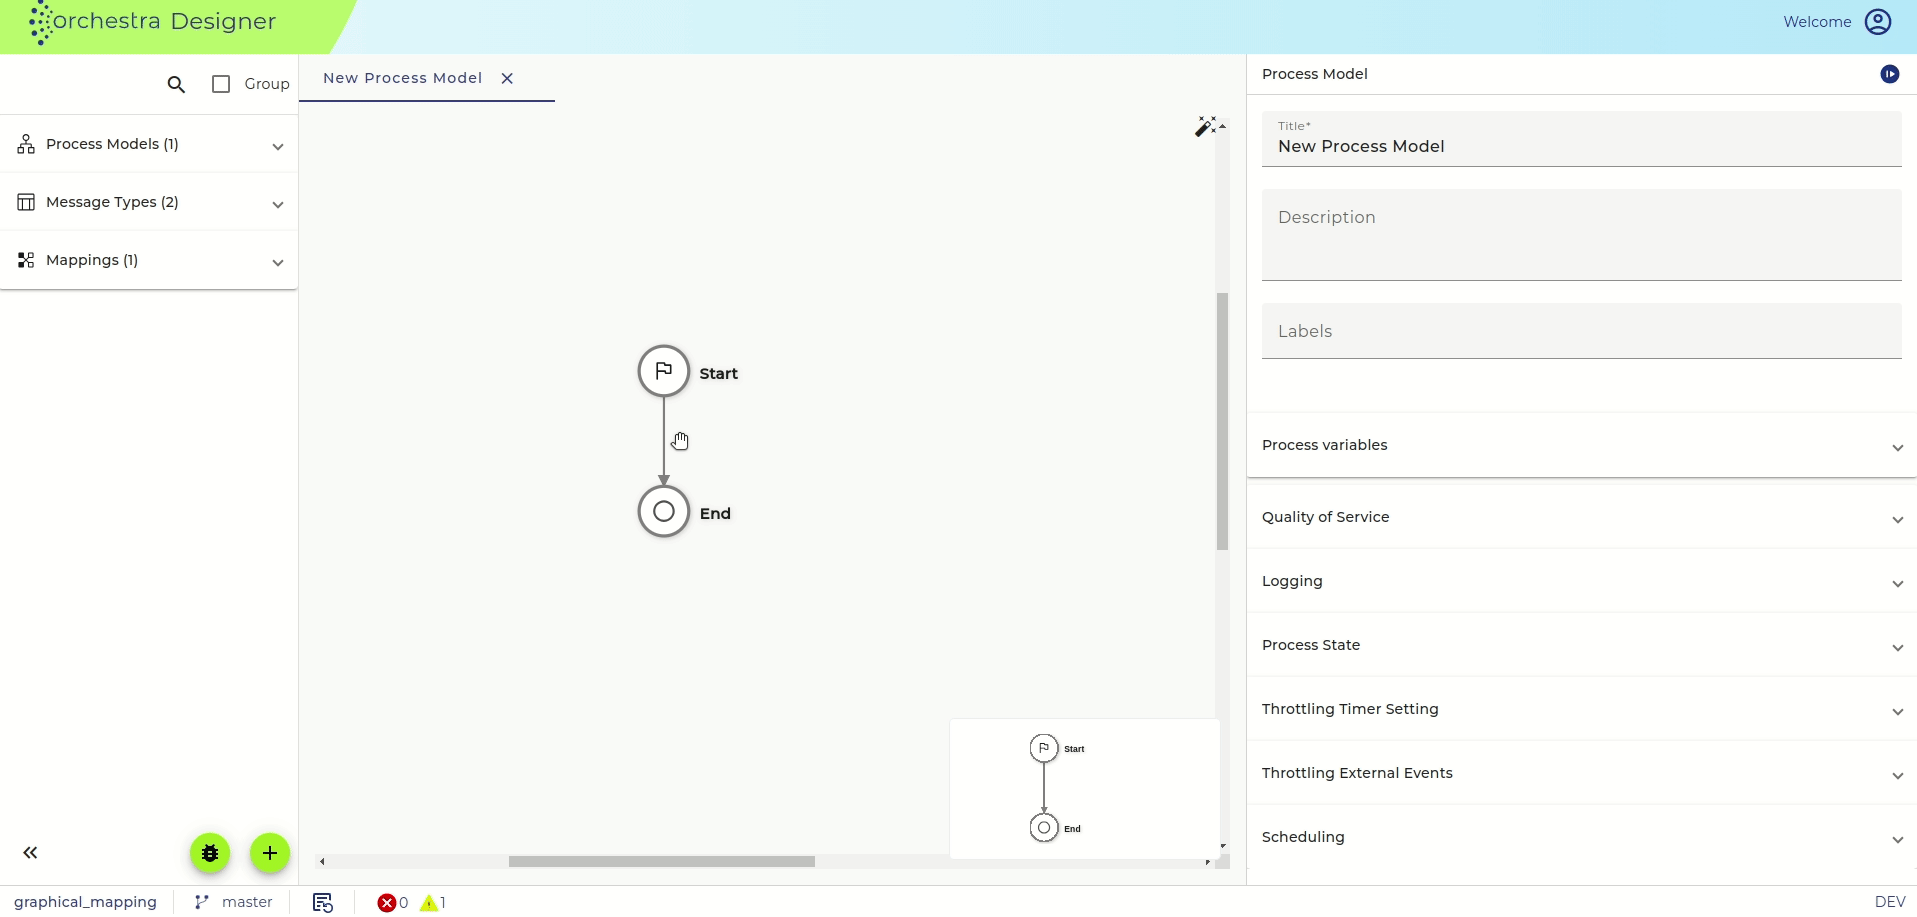Expand the Process variables section
Image resolution: width=1917 pixels, height=917 pixels.
[x=1581, y=445]
